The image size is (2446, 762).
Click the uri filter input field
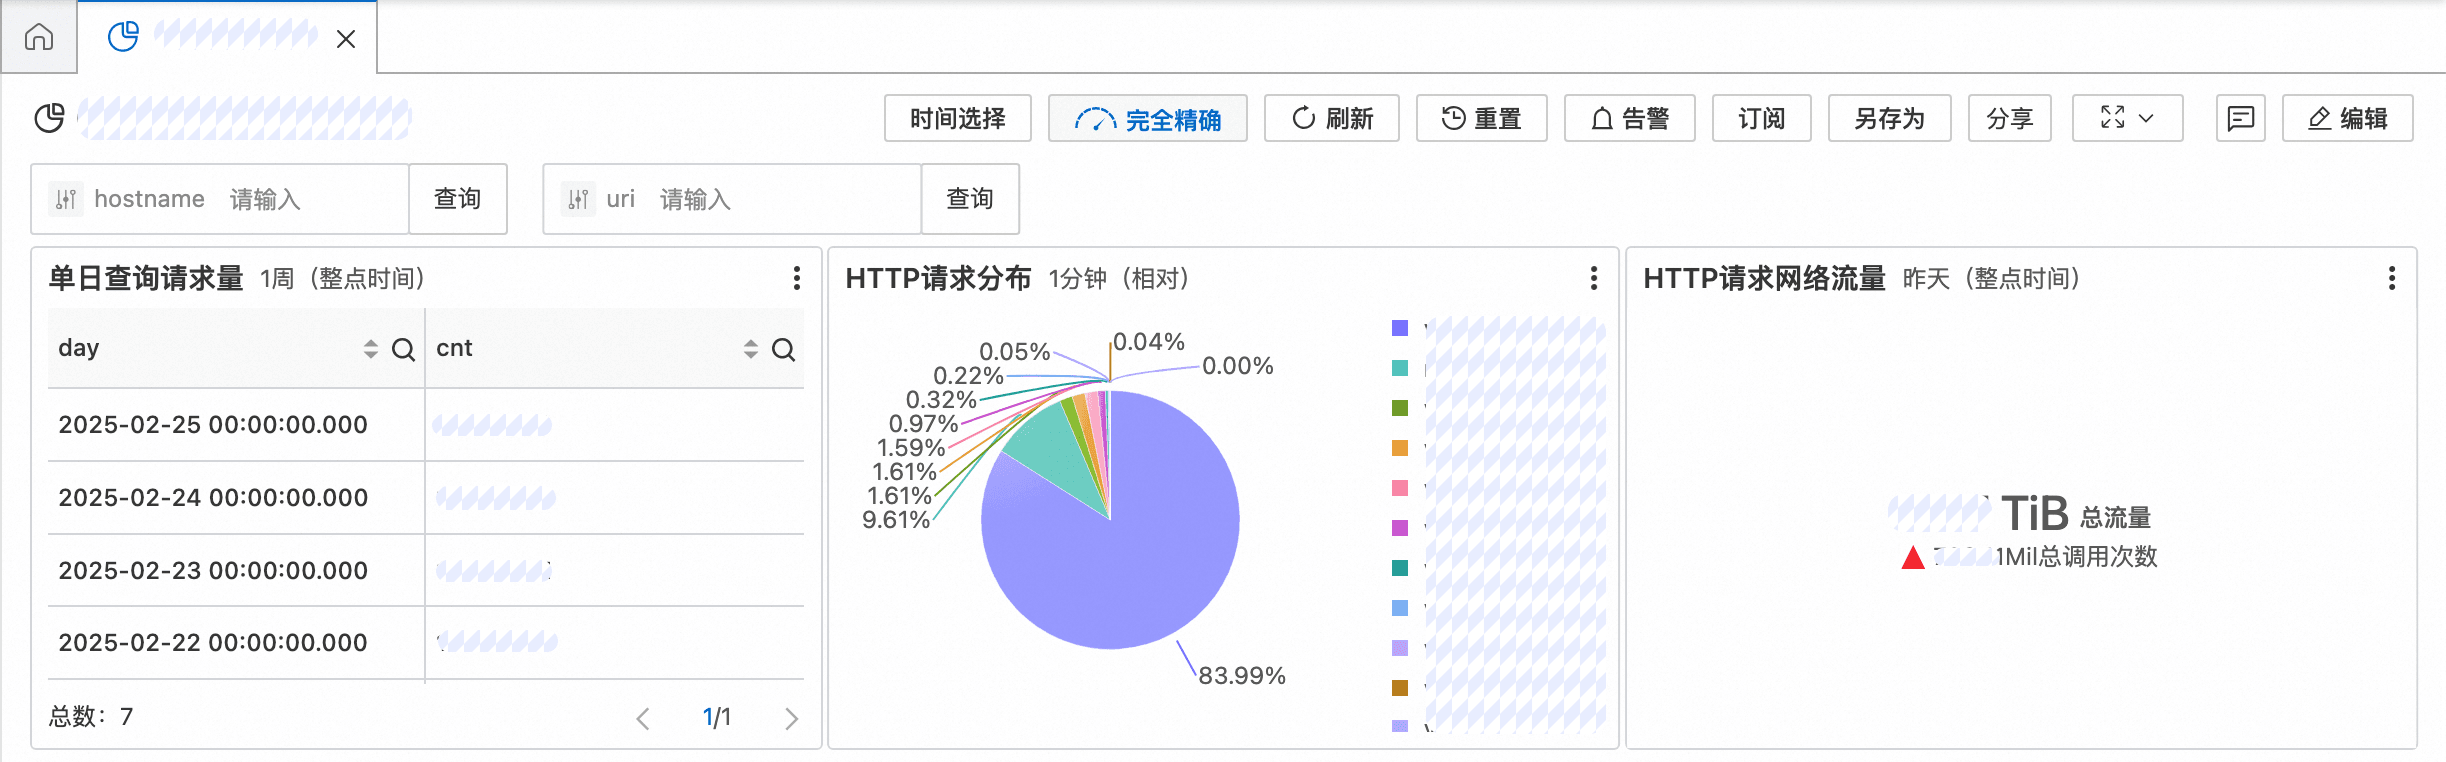click(x=780, y=200)
